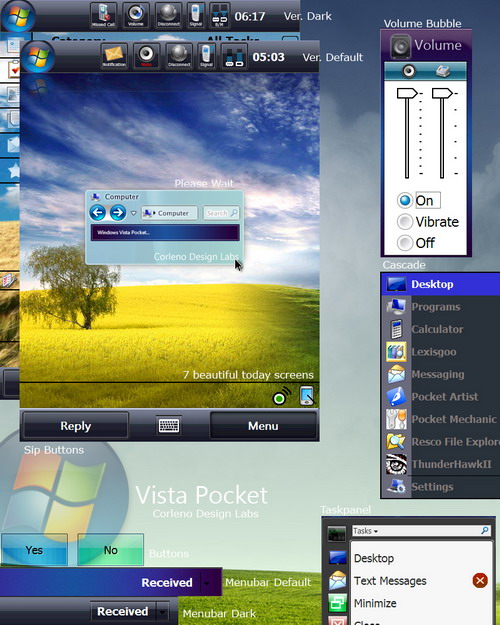Click green minimize icon in Taskpanel sidebar

coord(337,603)
